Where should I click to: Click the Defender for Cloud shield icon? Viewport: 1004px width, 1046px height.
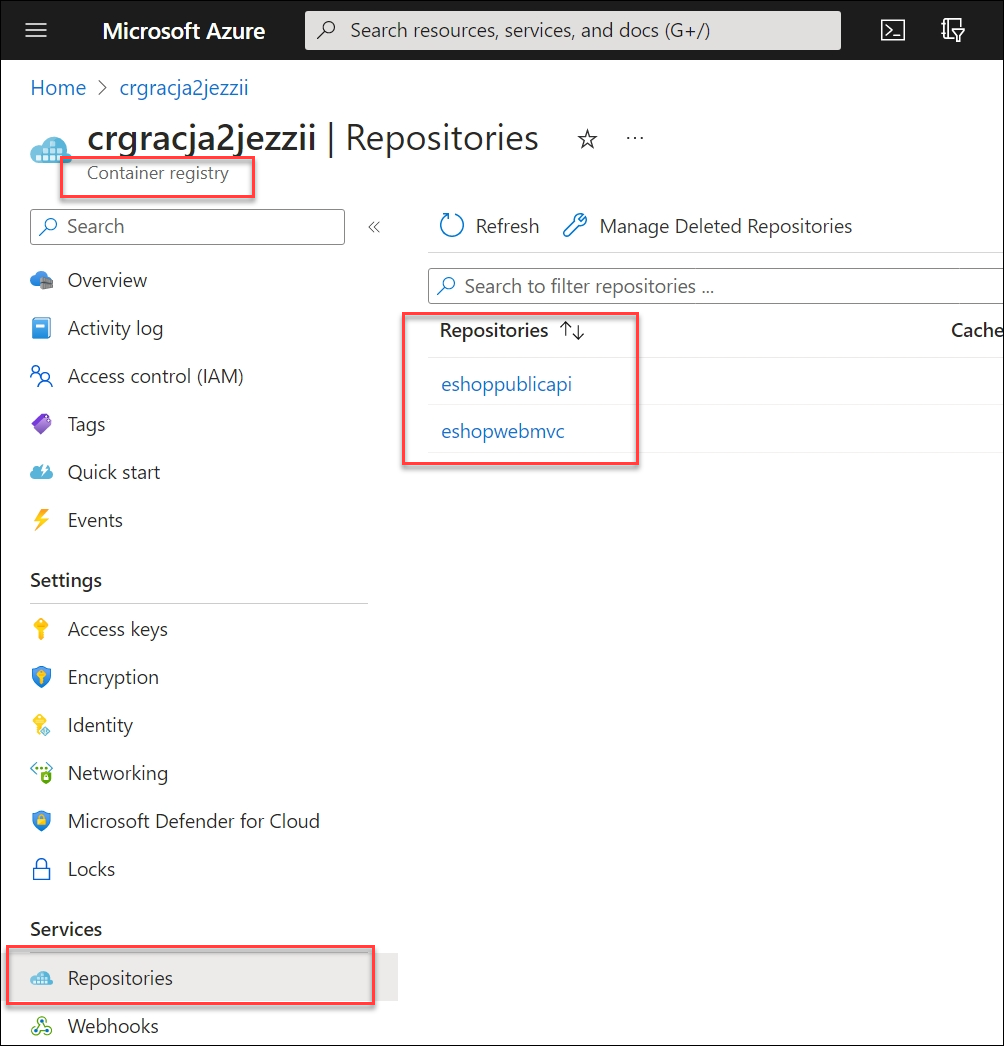click(x=41, y=821)
